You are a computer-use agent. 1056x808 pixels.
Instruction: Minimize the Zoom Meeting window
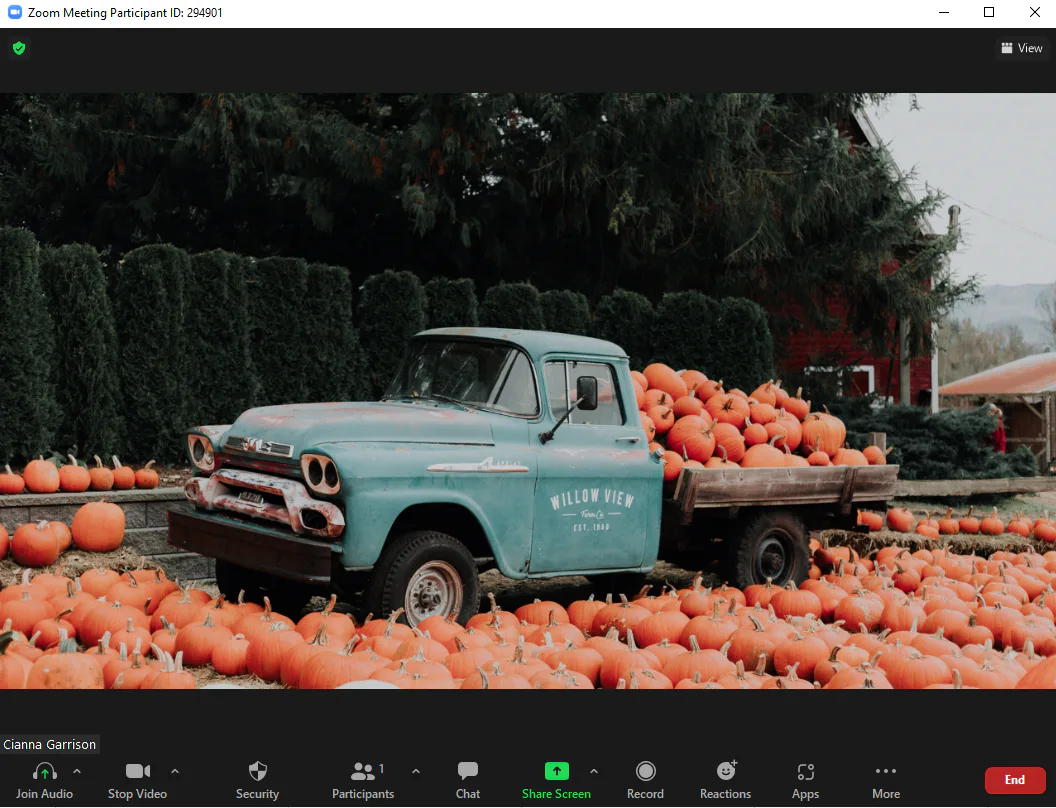(x=944, y=12)
